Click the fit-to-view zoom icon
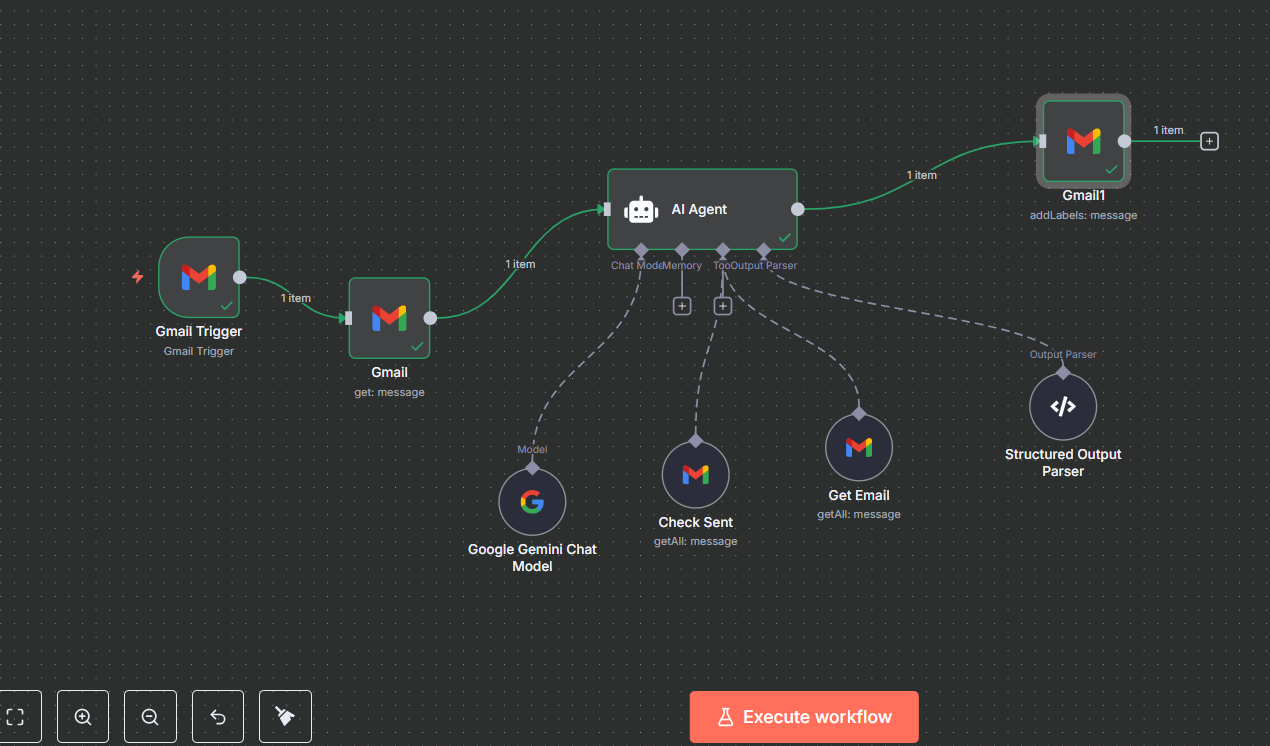Screen dimensions: 1270x746 pos(15,716)
